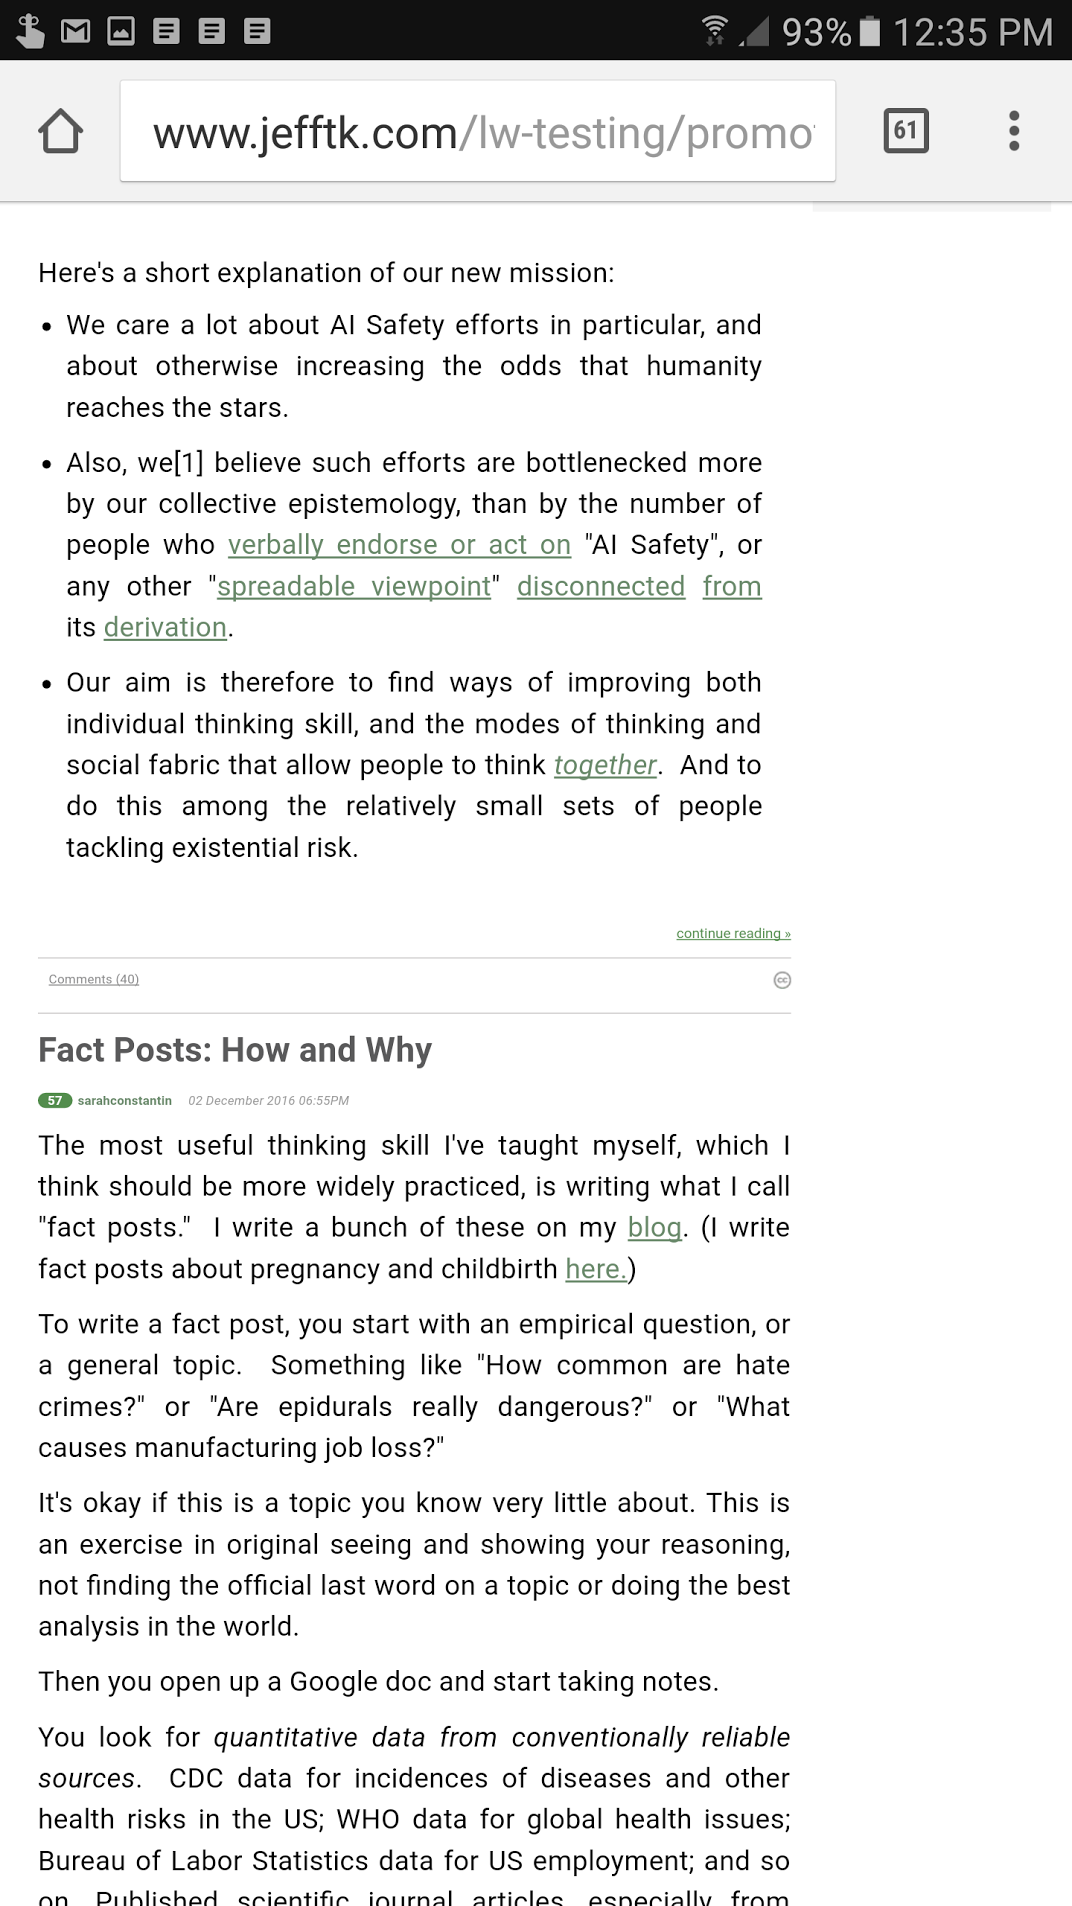Click the italic "together" link
This screenshot has width=1072, height=1906.
click(x=605, y=765)
